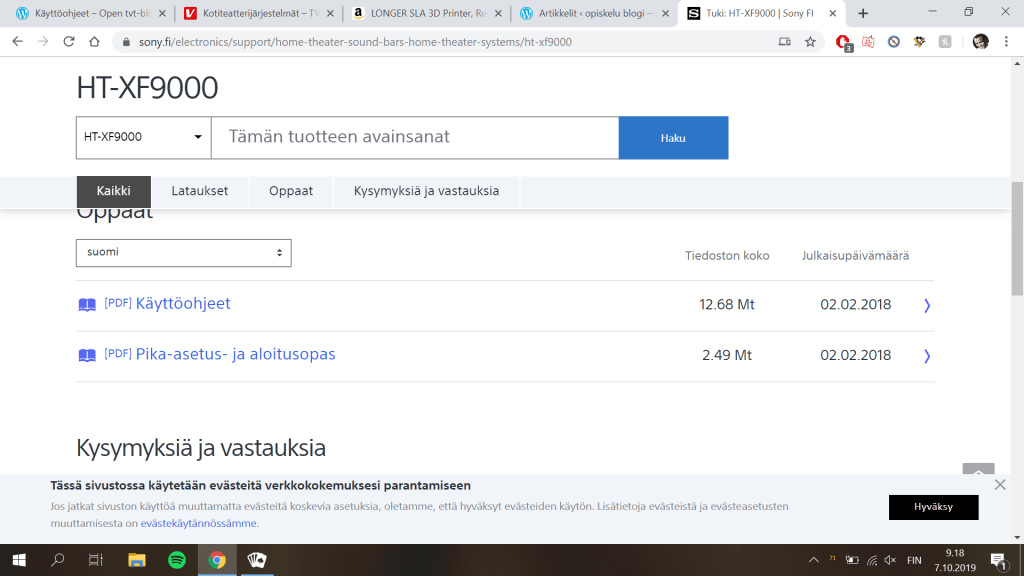Open File Explorer from the taskbar
The image size is (1024, 576).
click(136, 560)
